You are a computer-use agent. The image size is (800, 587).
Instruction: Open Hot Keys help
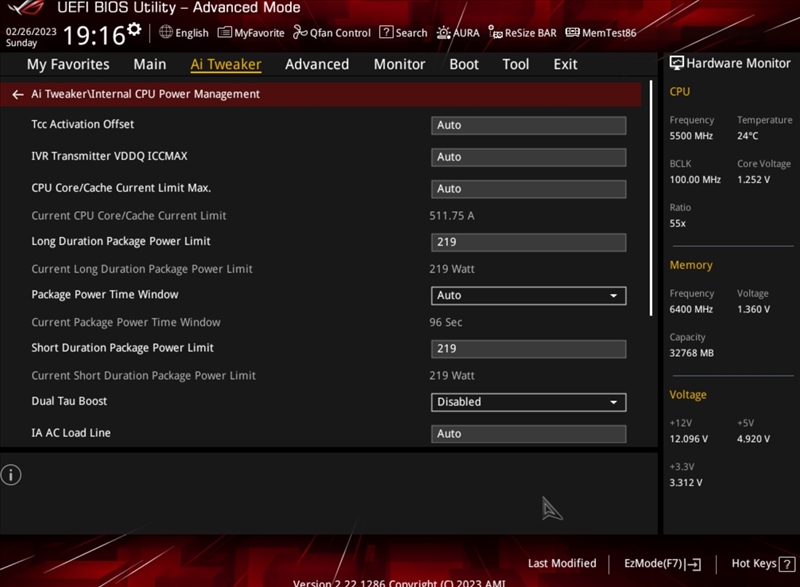click(763, 564)
